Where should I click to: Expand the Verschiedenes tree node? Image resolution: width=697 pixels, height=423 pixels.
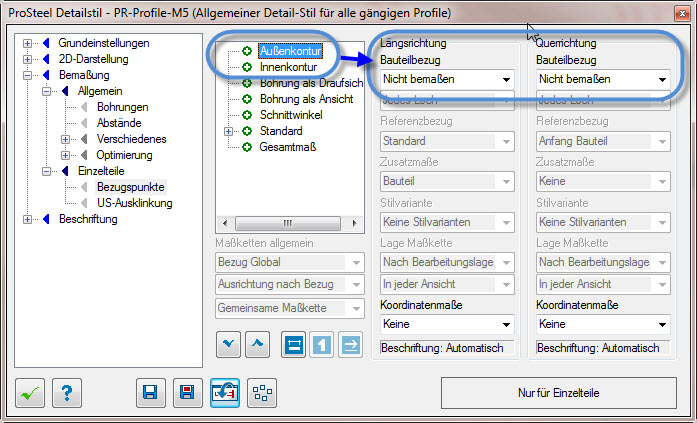pyautogui.click(x=65, y=140)
